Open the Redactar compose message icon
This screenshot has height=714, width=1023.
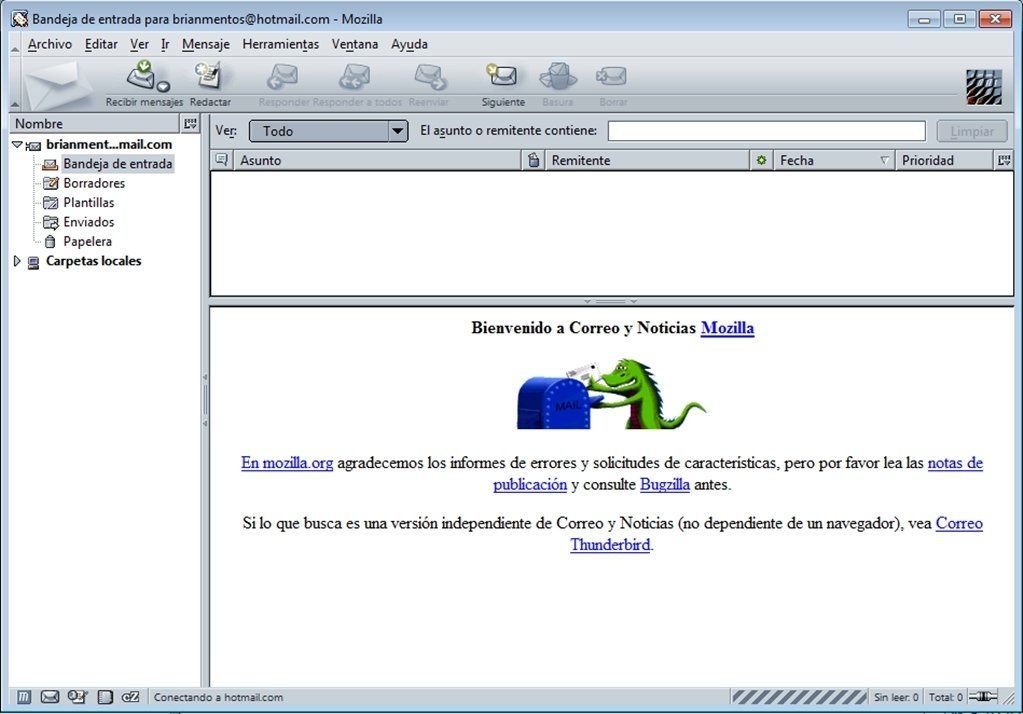click(x=209, y=76)
